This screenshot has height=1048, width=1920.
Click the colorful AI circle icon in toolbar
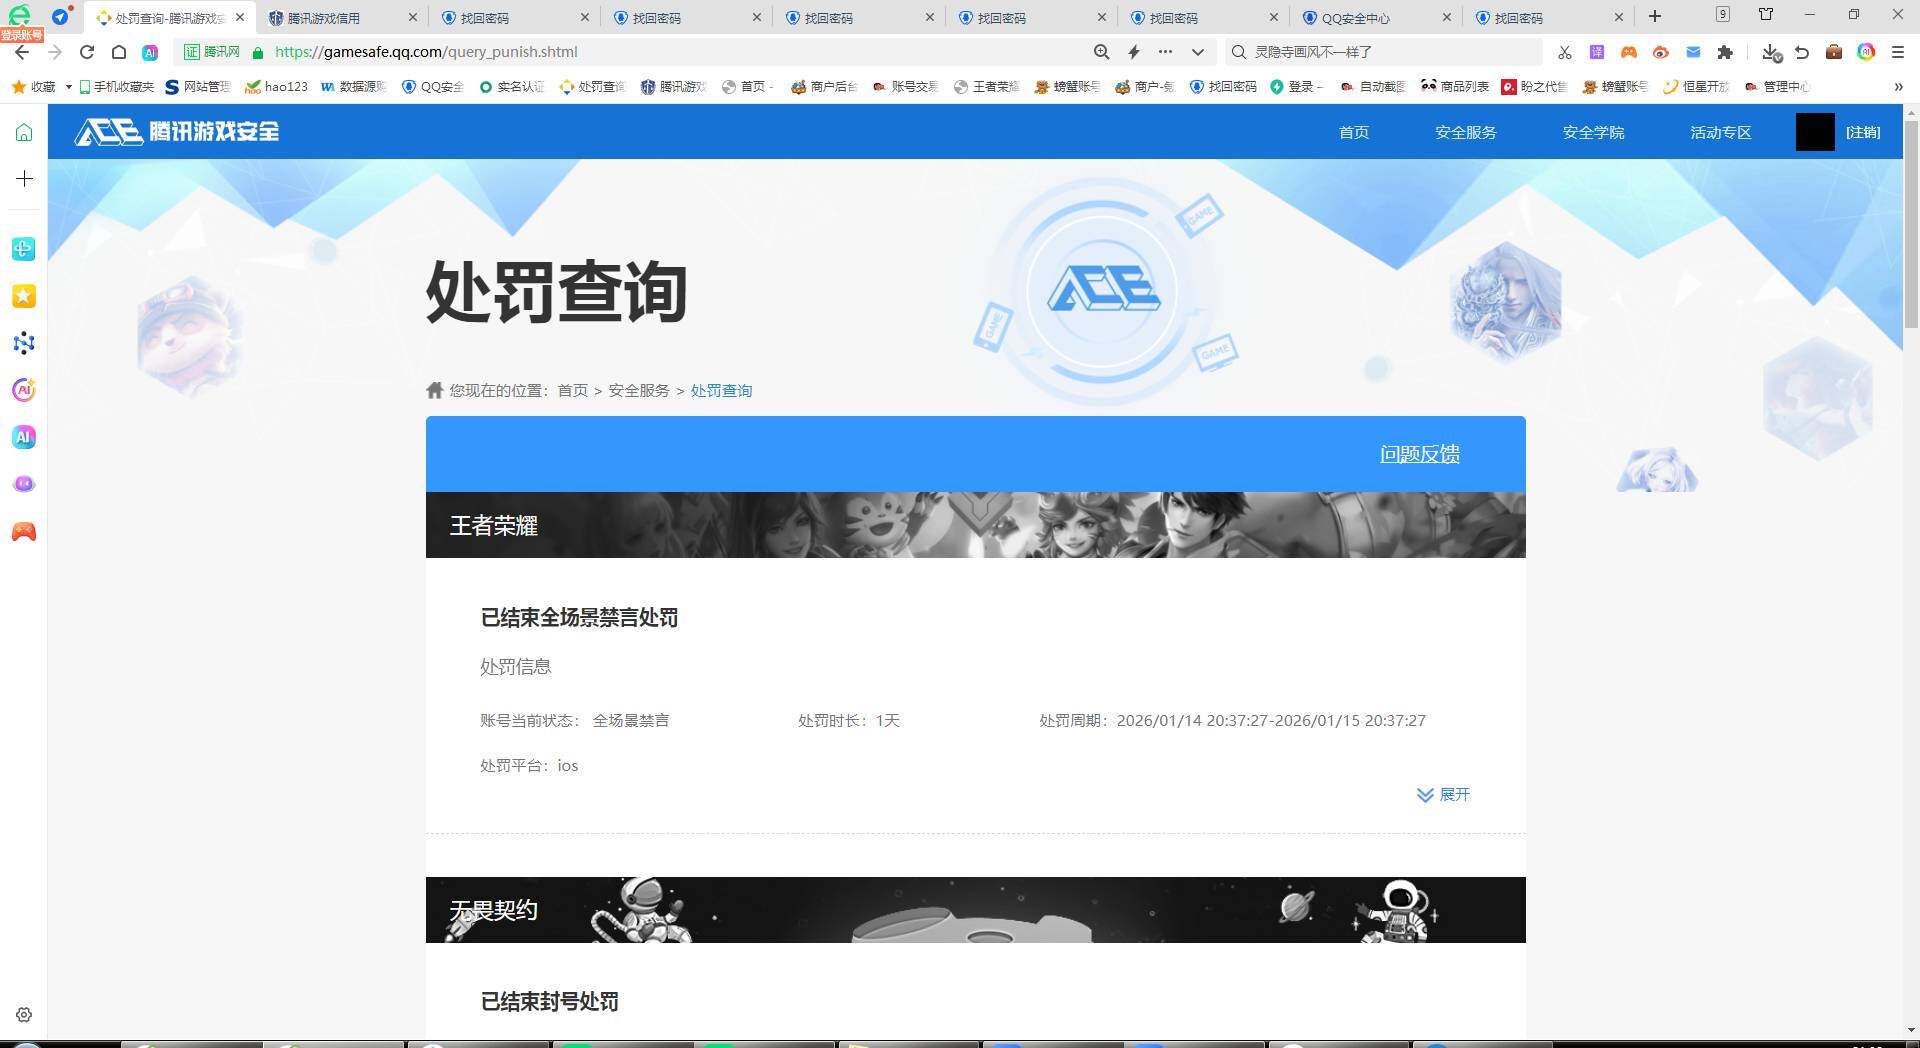point(1866,52)
